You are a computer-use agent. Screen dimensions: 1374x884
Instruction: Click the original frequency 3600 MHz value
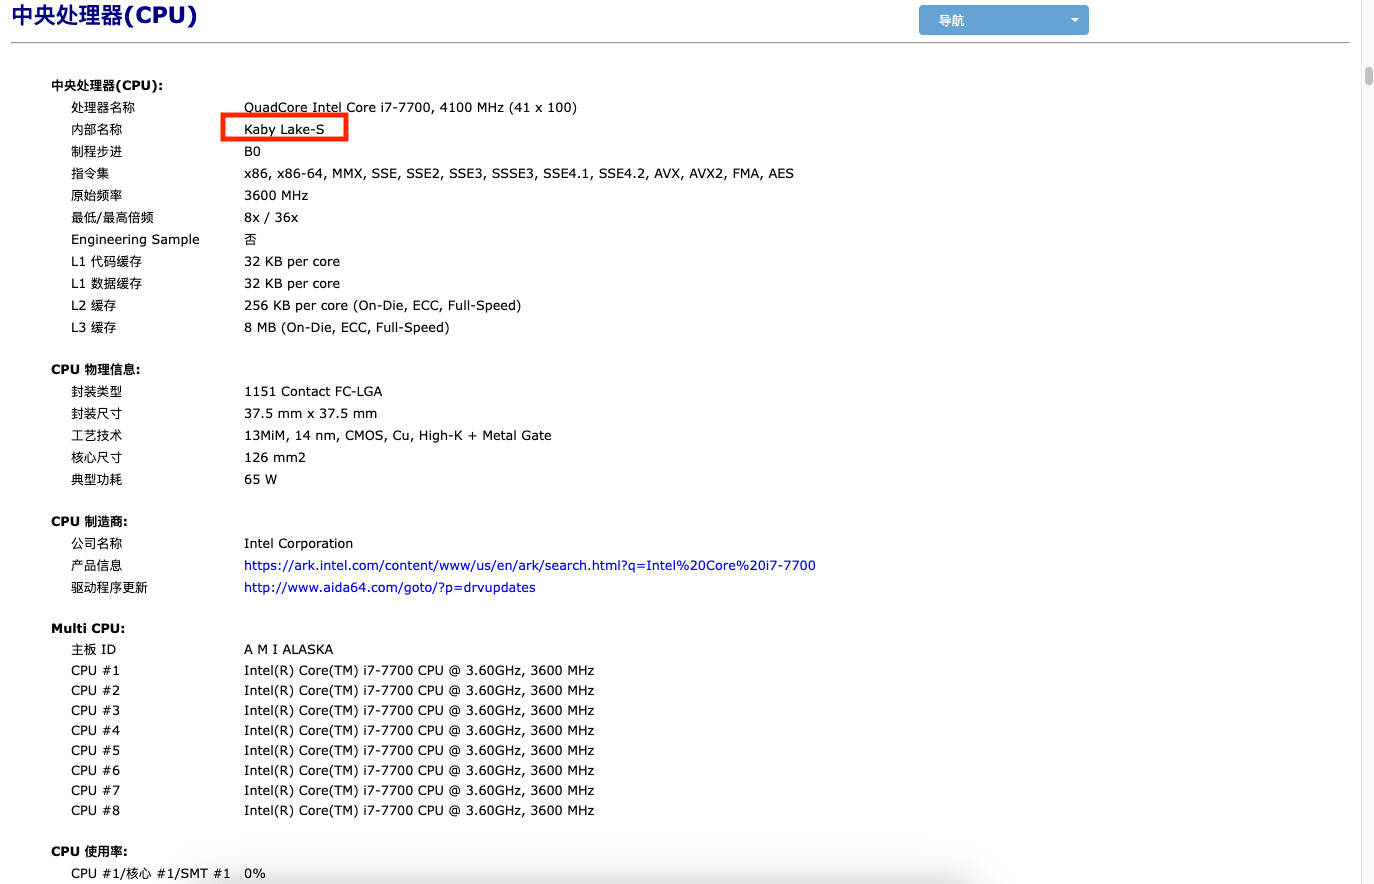pos(276,195)
